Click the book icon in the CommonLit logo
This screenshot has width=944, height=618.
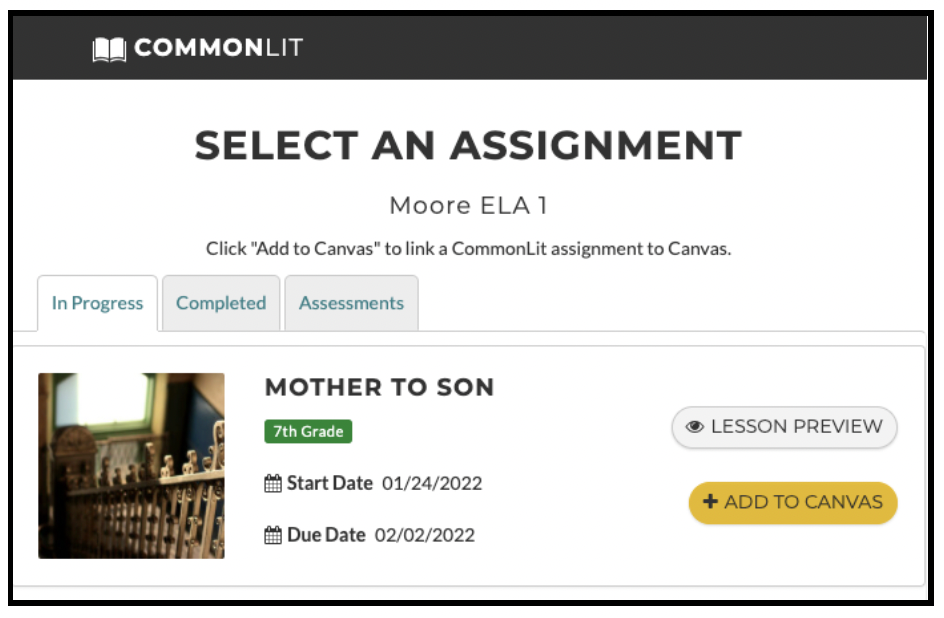click(x=110, y=49)
